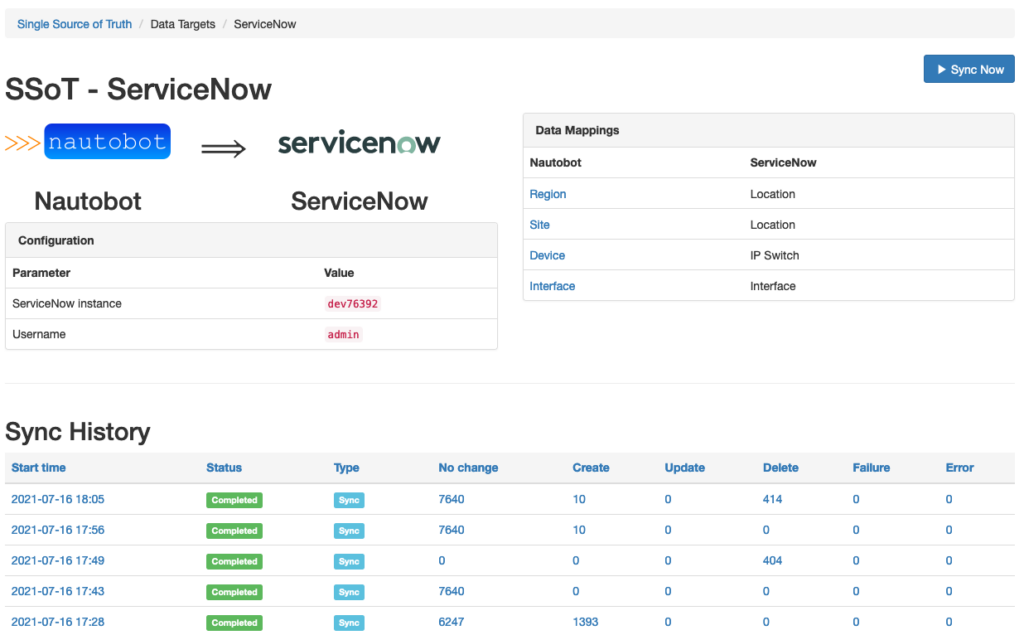Sort by Delete column header
This screenshot has width=1024, height=635.
pyautogui.click(x=780, y=468)
